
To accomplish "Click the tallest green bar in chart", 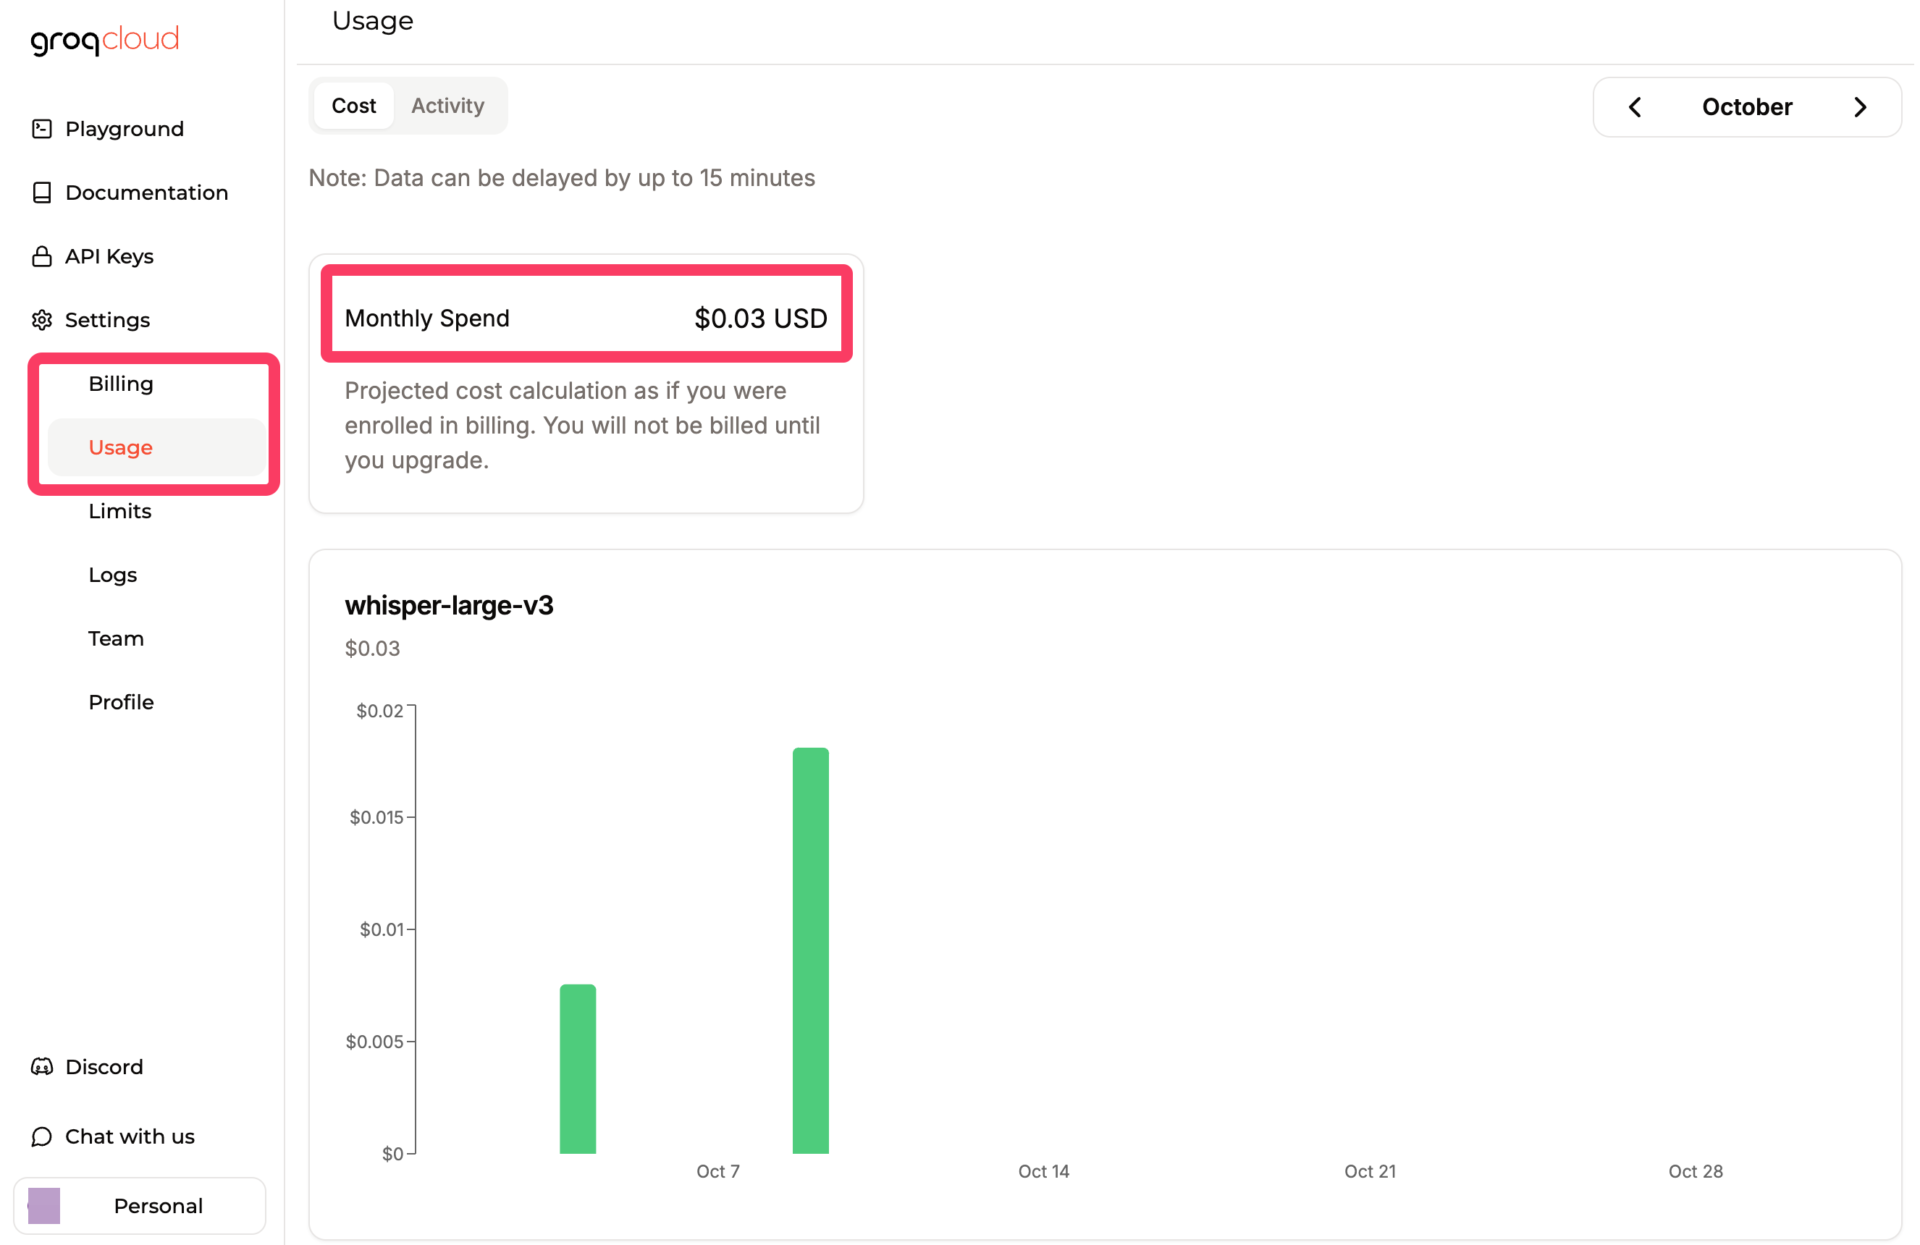I will tap(810, 950).
